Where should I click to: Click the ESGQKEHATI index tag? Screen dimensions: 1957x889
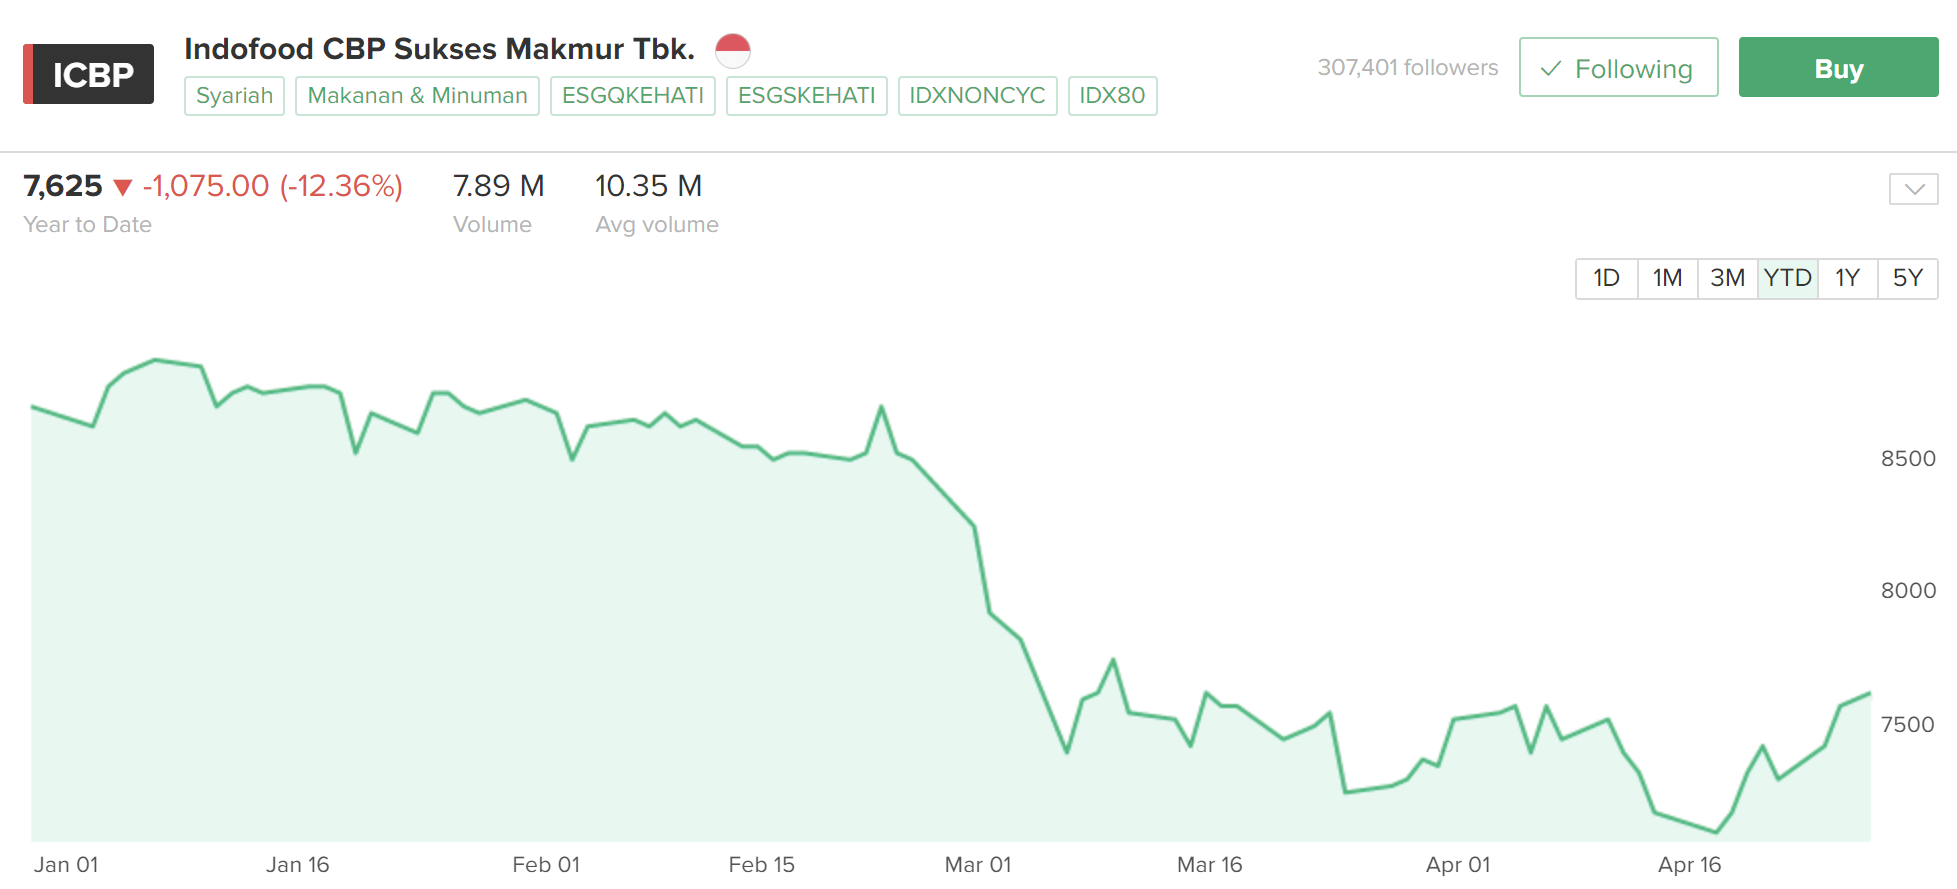[x=632, y=96]
